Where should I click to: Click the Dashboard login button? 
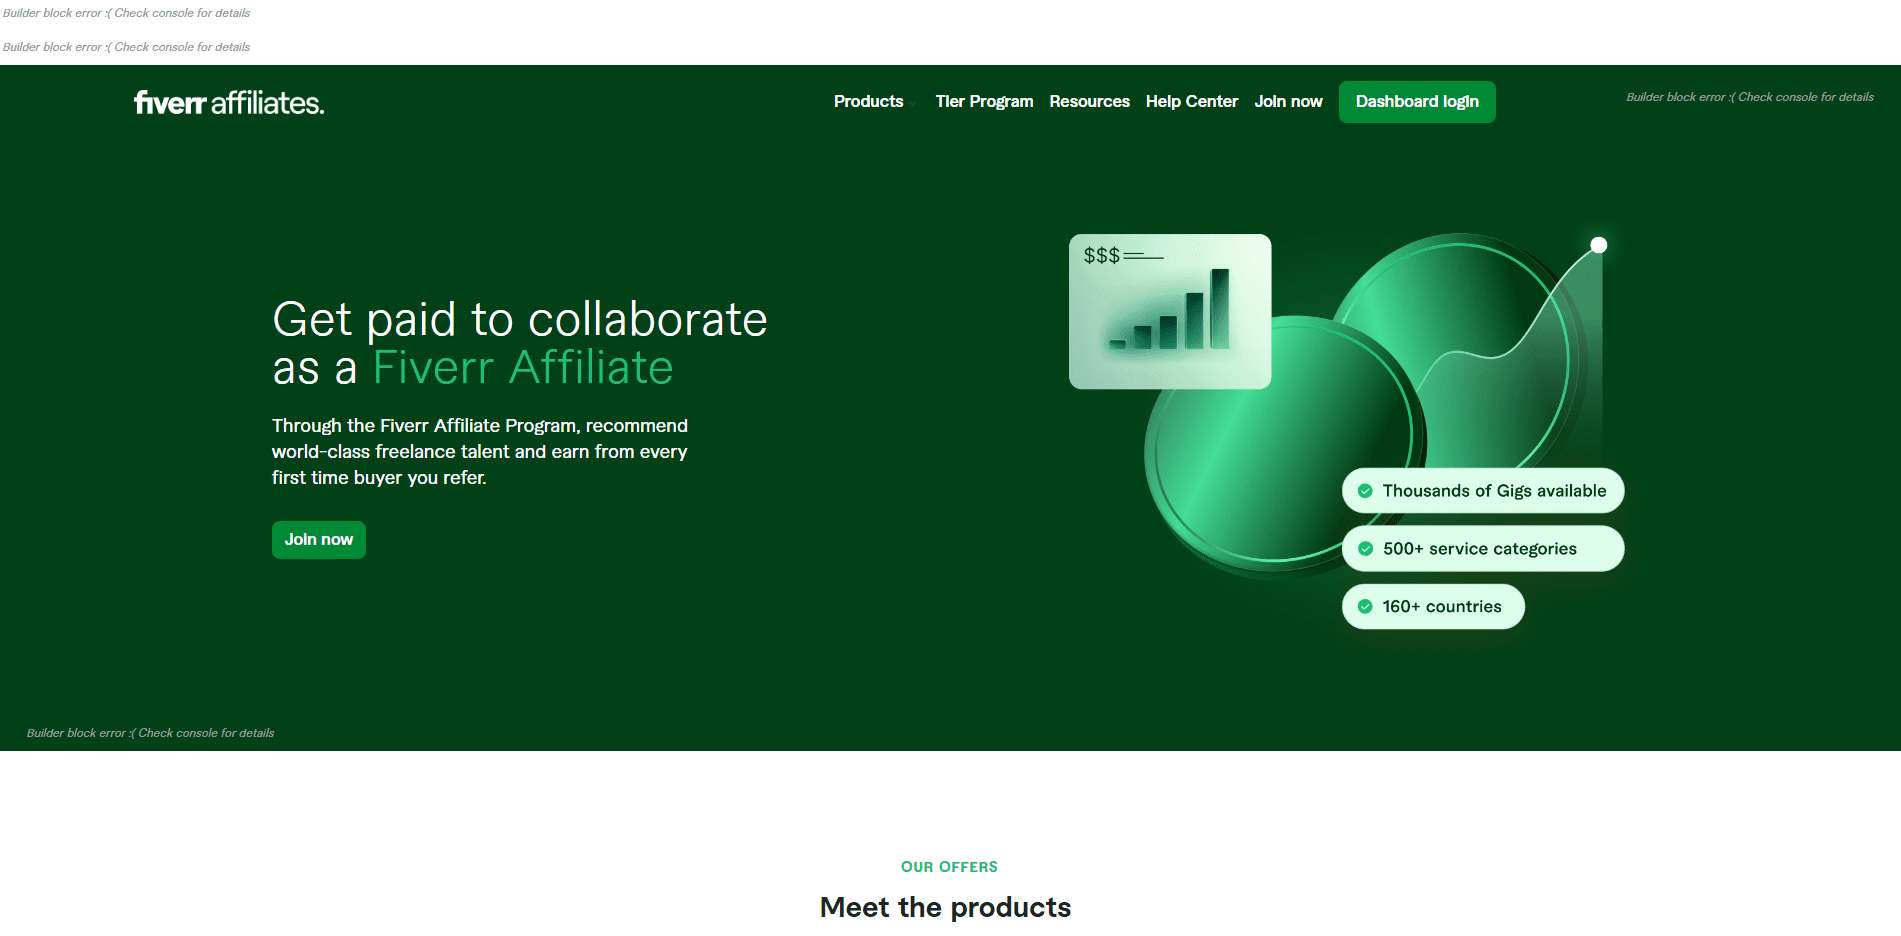pyautogui.click(x=1417, y=102)
